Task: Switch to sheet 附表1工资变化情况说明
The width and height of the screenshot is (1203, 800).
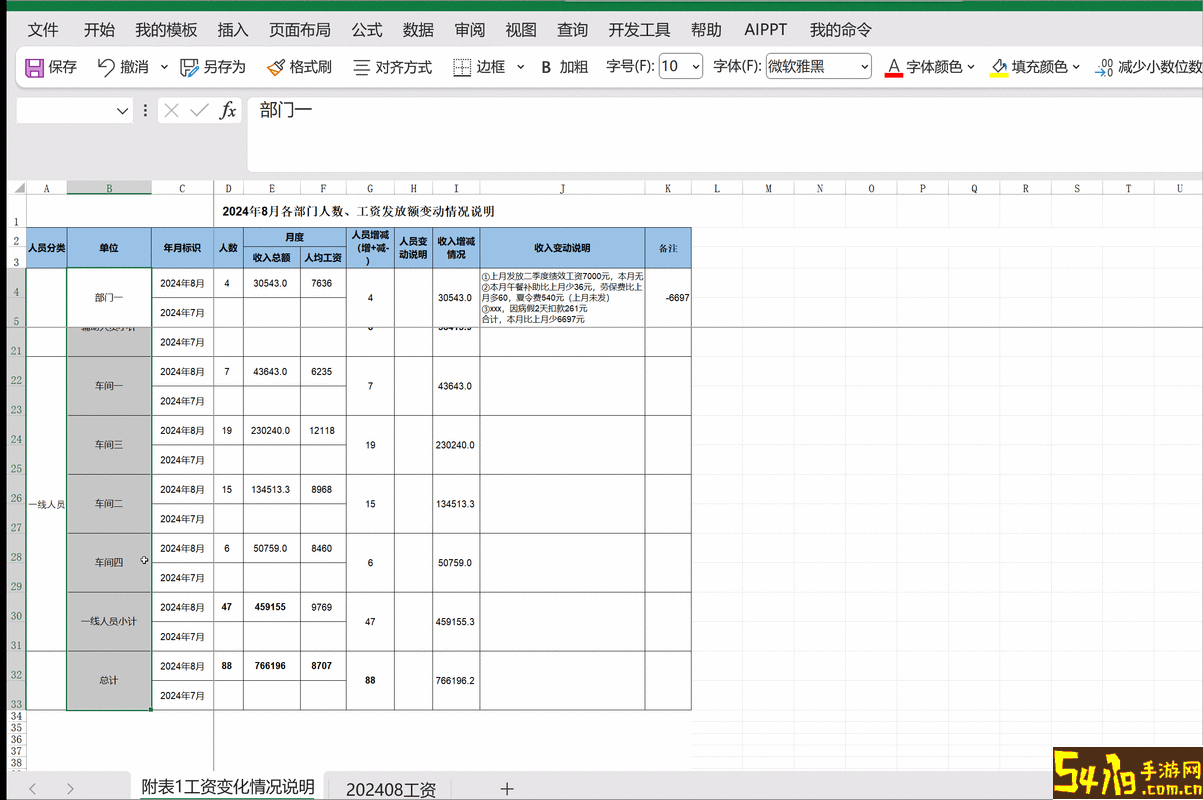Action: click(x=228, y=787)
